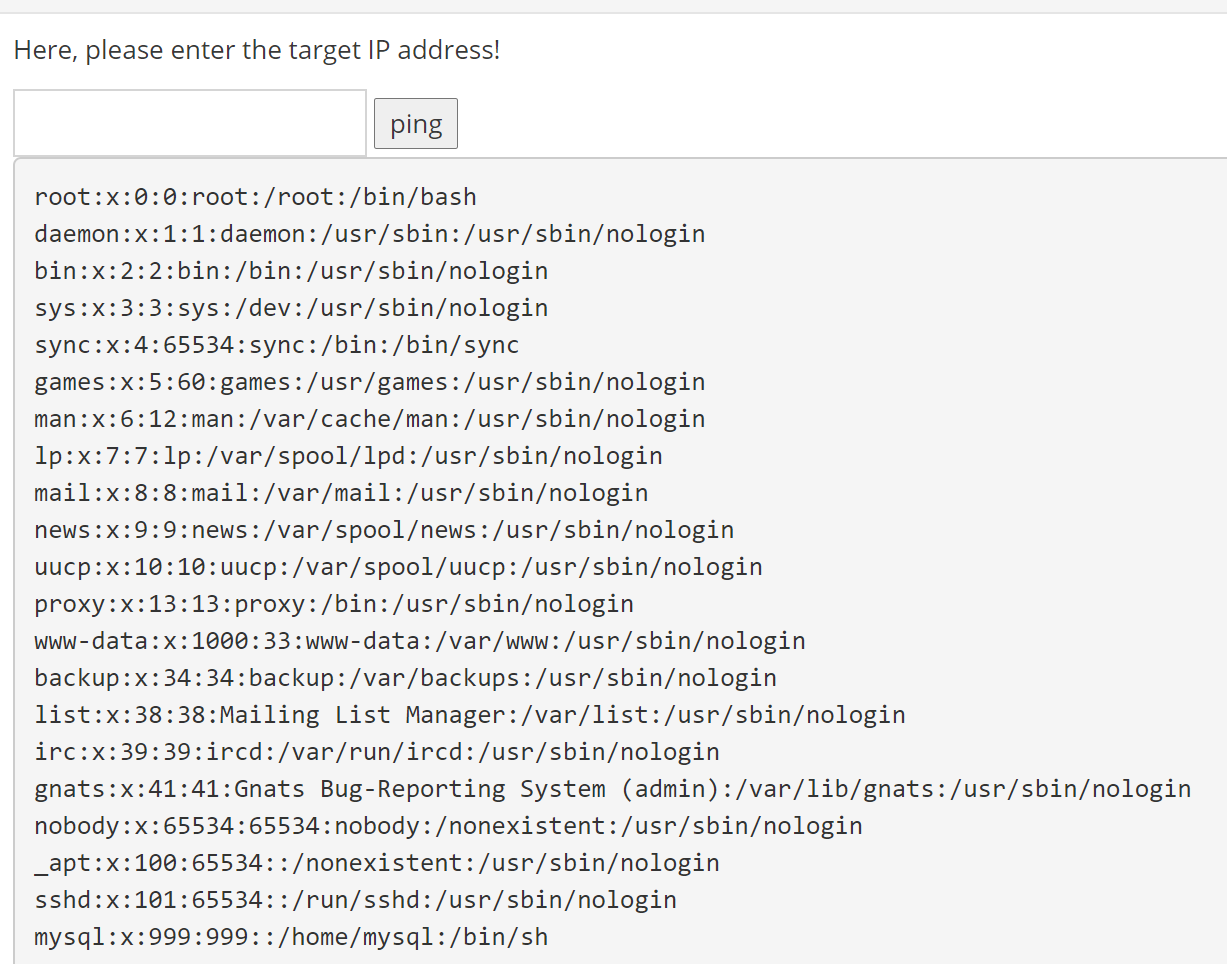The height and width of the screenshot is (964, 1227).
Task: Click the "Here, please enter the target IP address!" text
Action: (257, 50)
